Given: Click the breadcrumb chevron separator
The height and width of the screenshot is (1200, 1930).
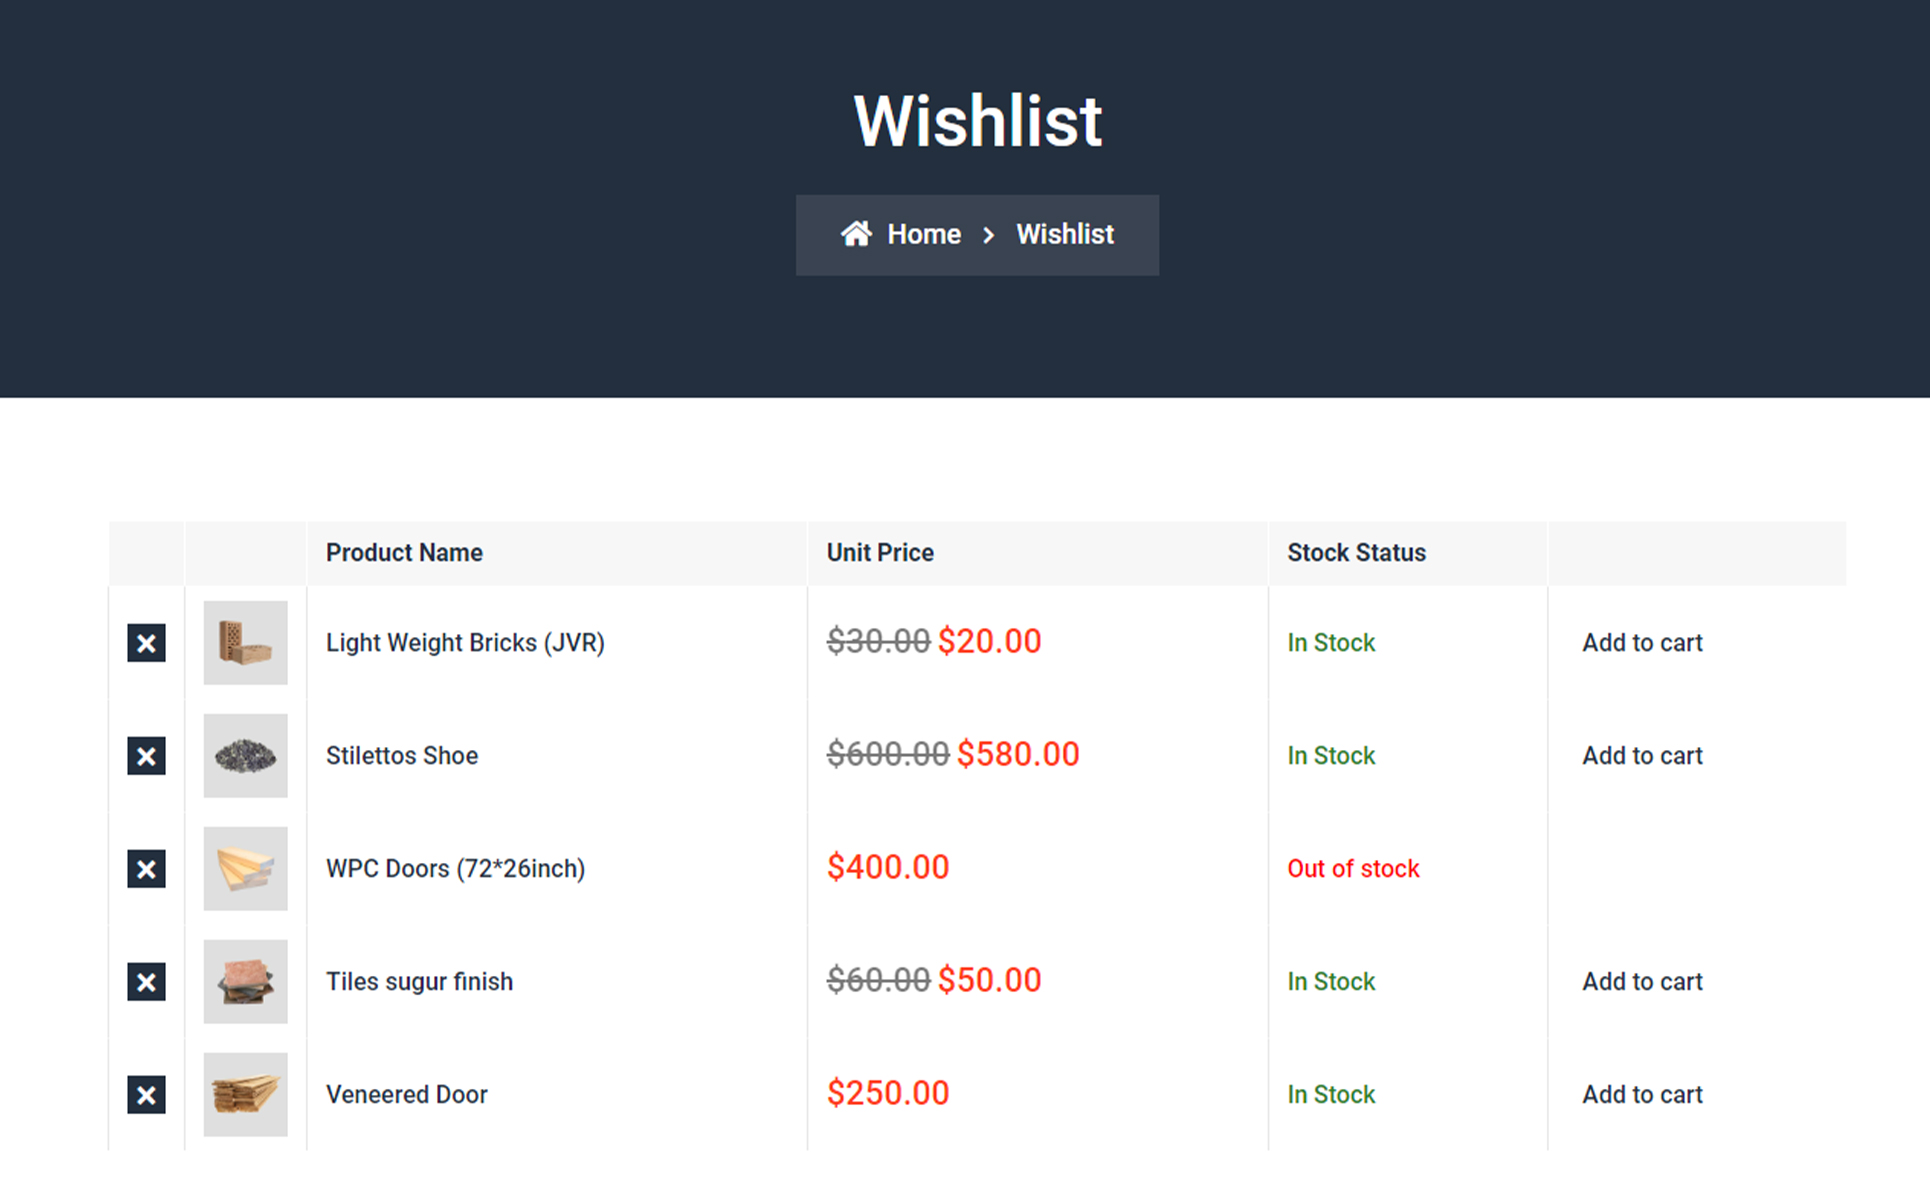Looking at the screenshot, I should point(988,235).
